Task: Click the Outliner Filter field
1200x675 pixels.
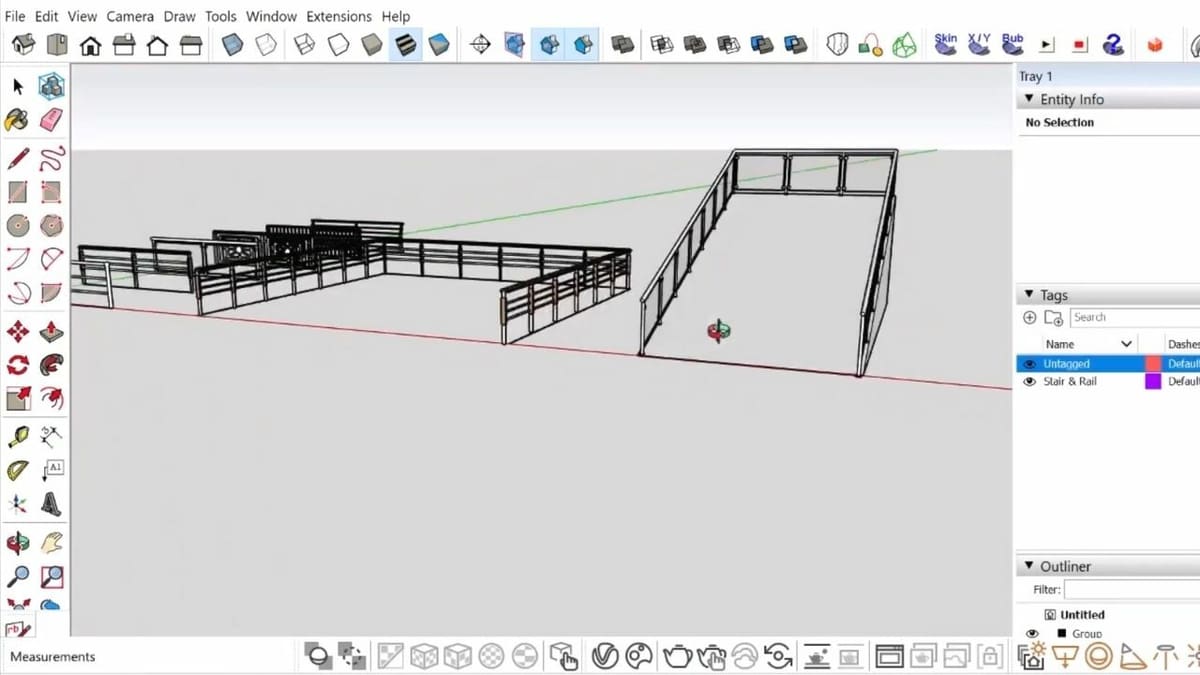Action: (1131, 590)
